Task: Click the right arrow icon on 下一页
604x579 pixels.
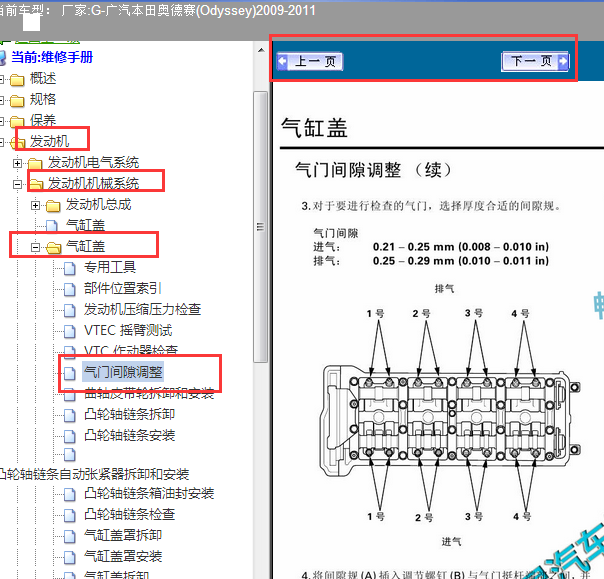Action: point(563,61)
